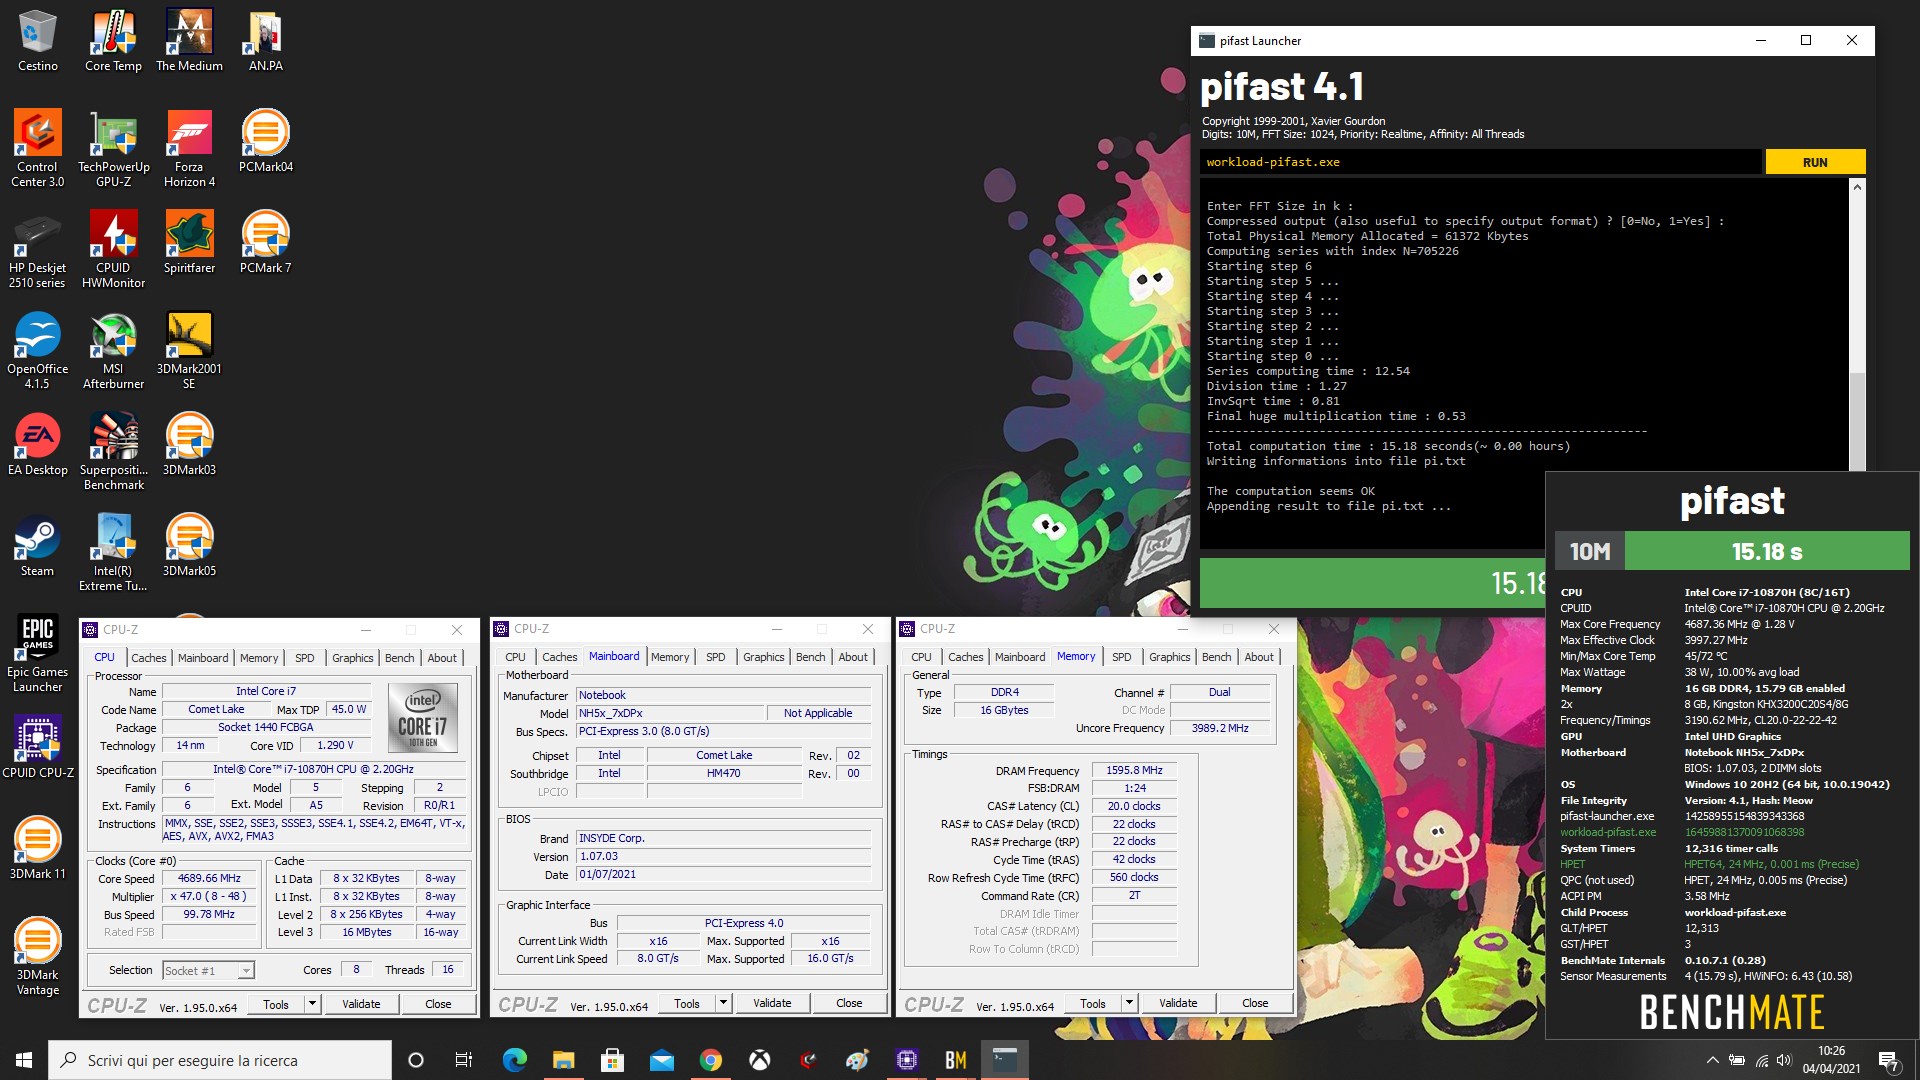Select the Superposition Benchmark icon
The width and height of the screenshot is (1920, 1080).
pyautogui.click(x=113, y=451)
